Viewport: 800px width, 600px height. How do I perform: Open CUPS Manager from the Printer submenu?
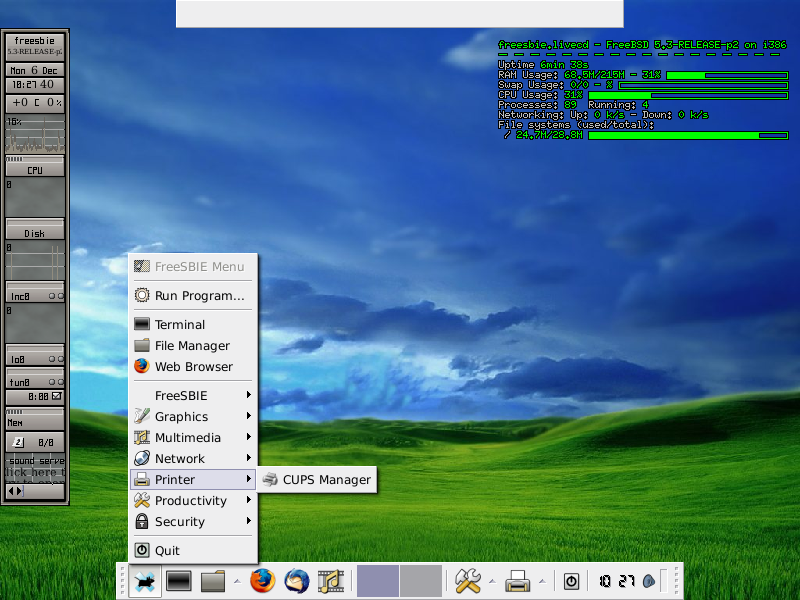(317, 480)
